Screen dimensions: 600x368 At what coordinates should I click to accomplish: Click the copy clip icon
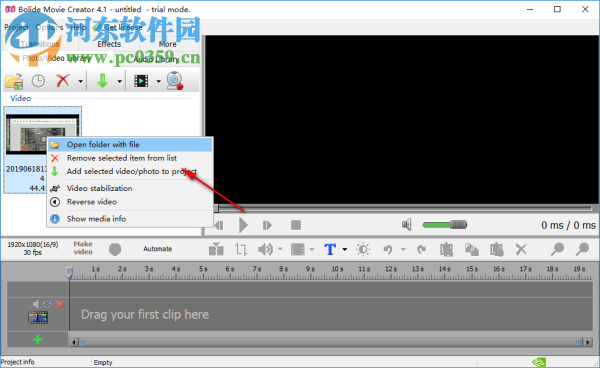[471, 249]
